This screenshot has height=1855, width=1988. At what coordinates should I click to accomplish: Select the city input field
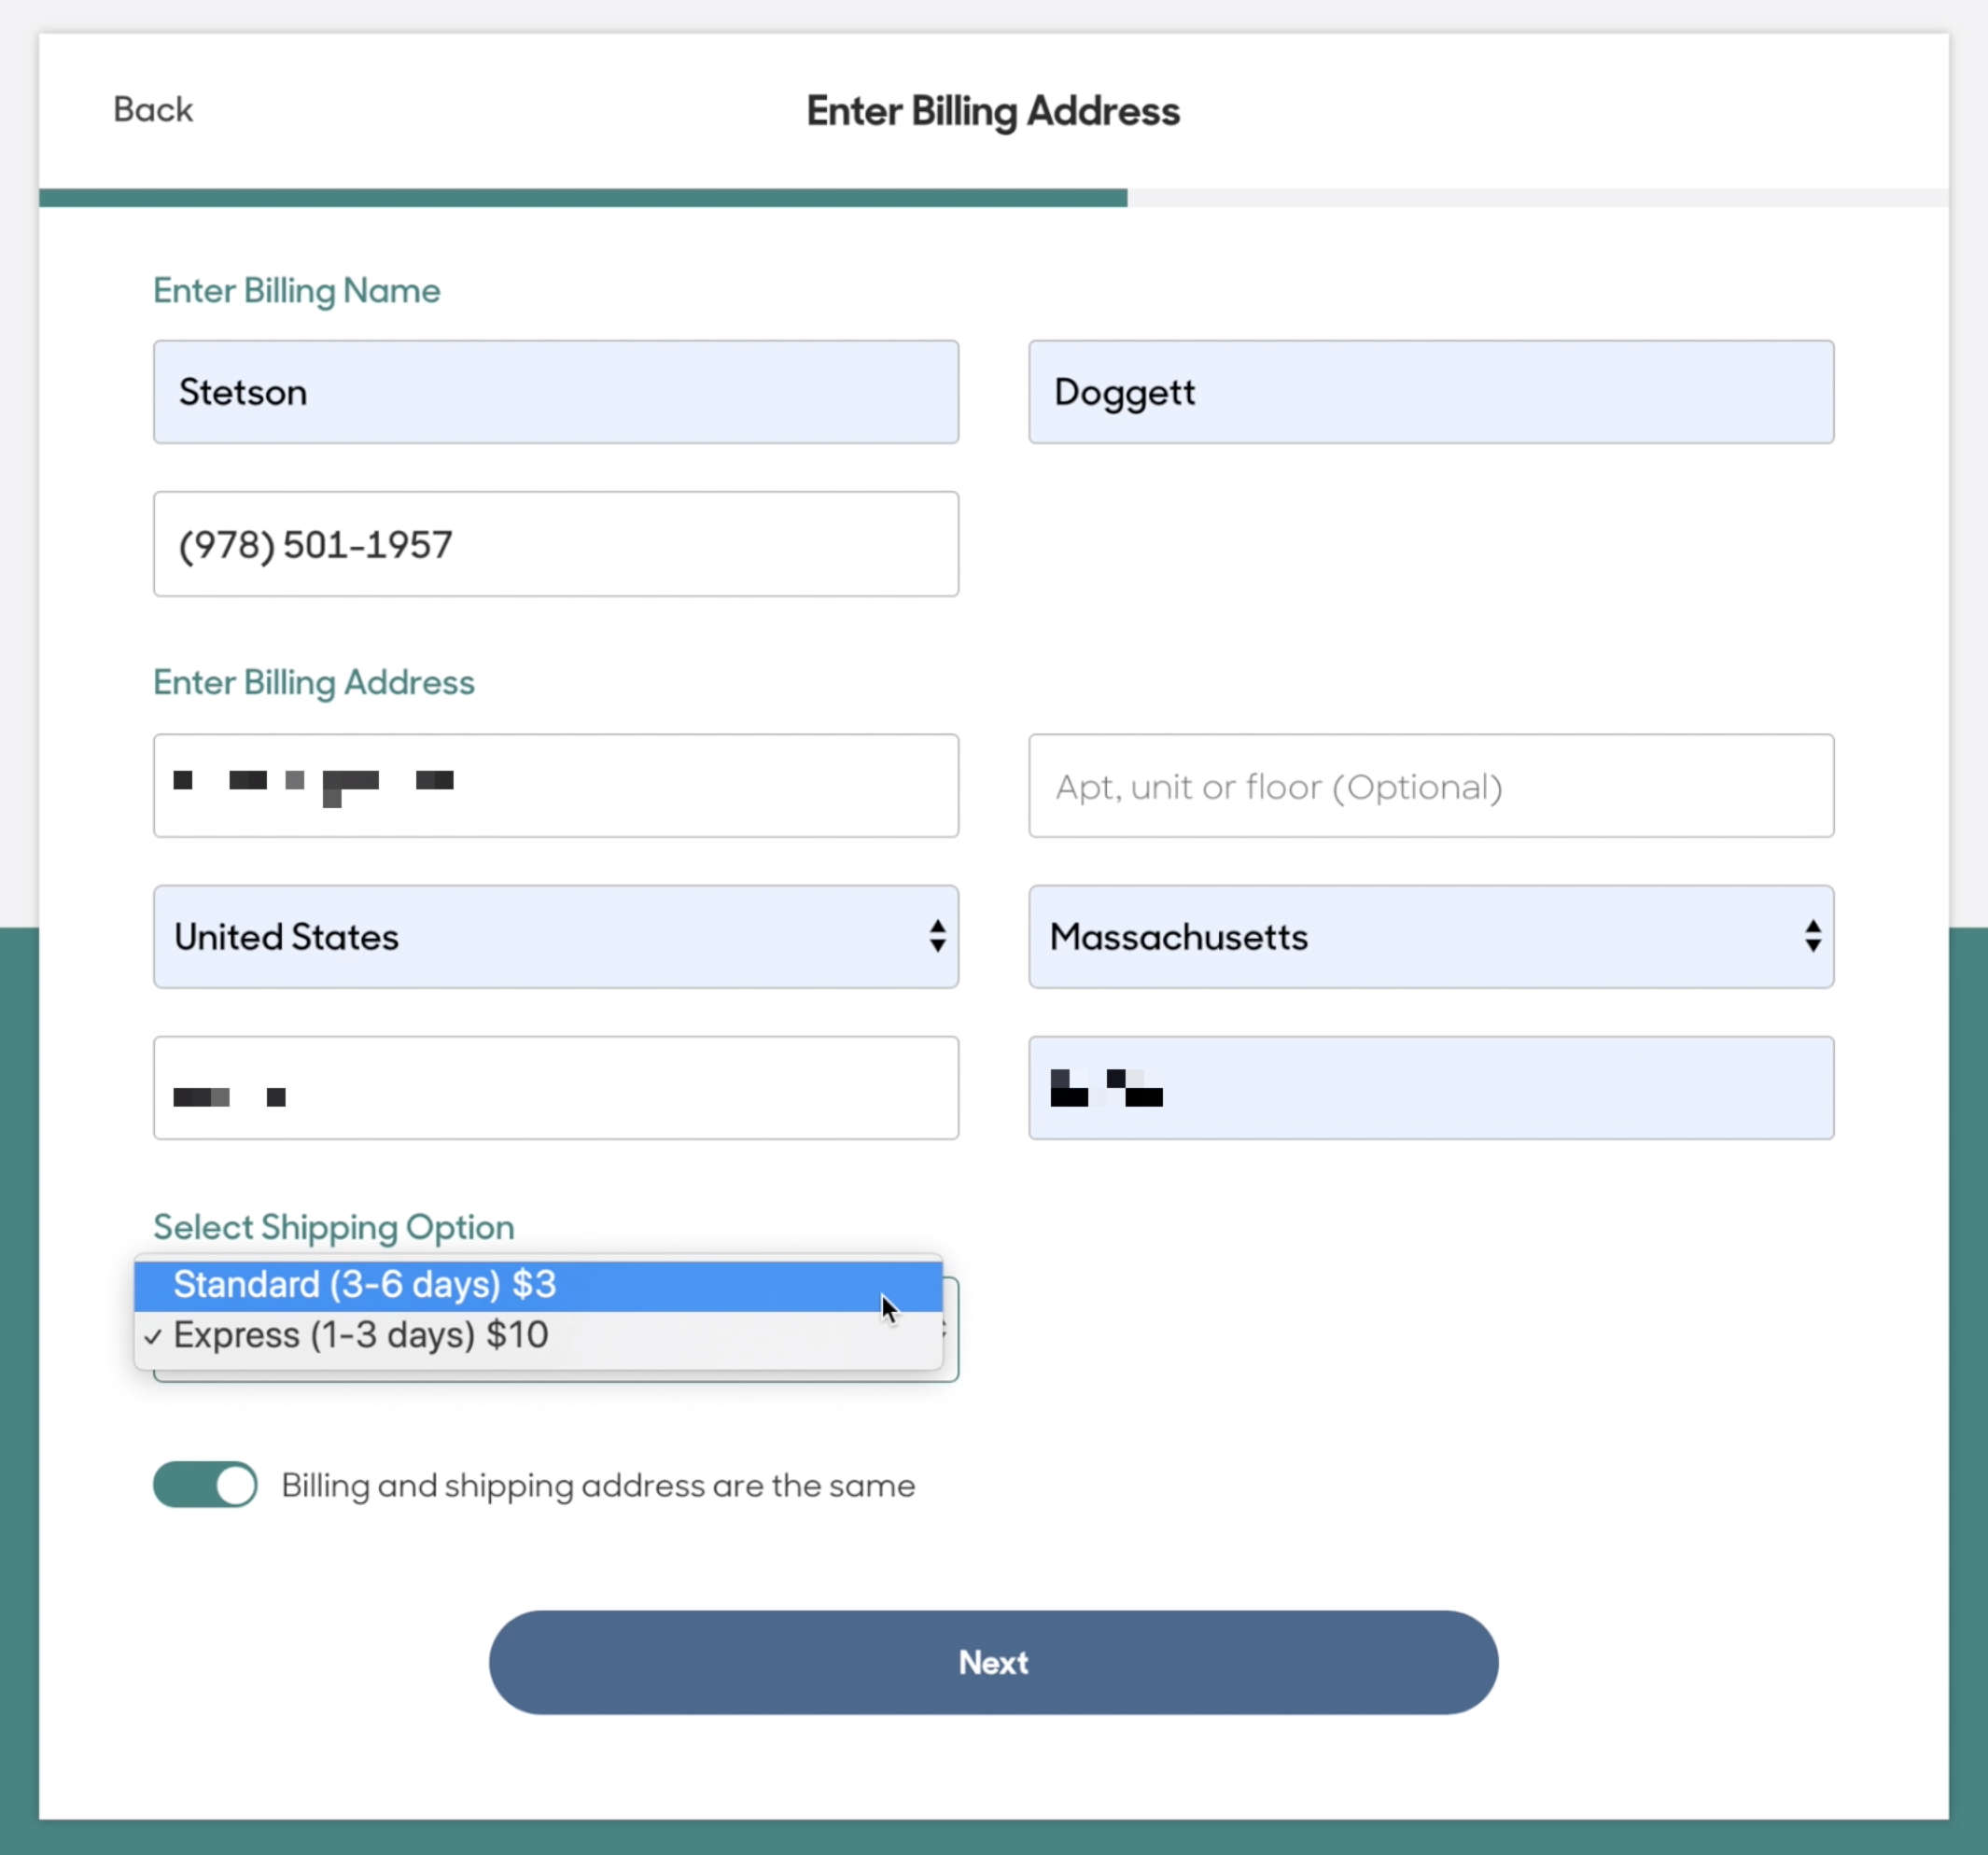tap(556, 1088)
